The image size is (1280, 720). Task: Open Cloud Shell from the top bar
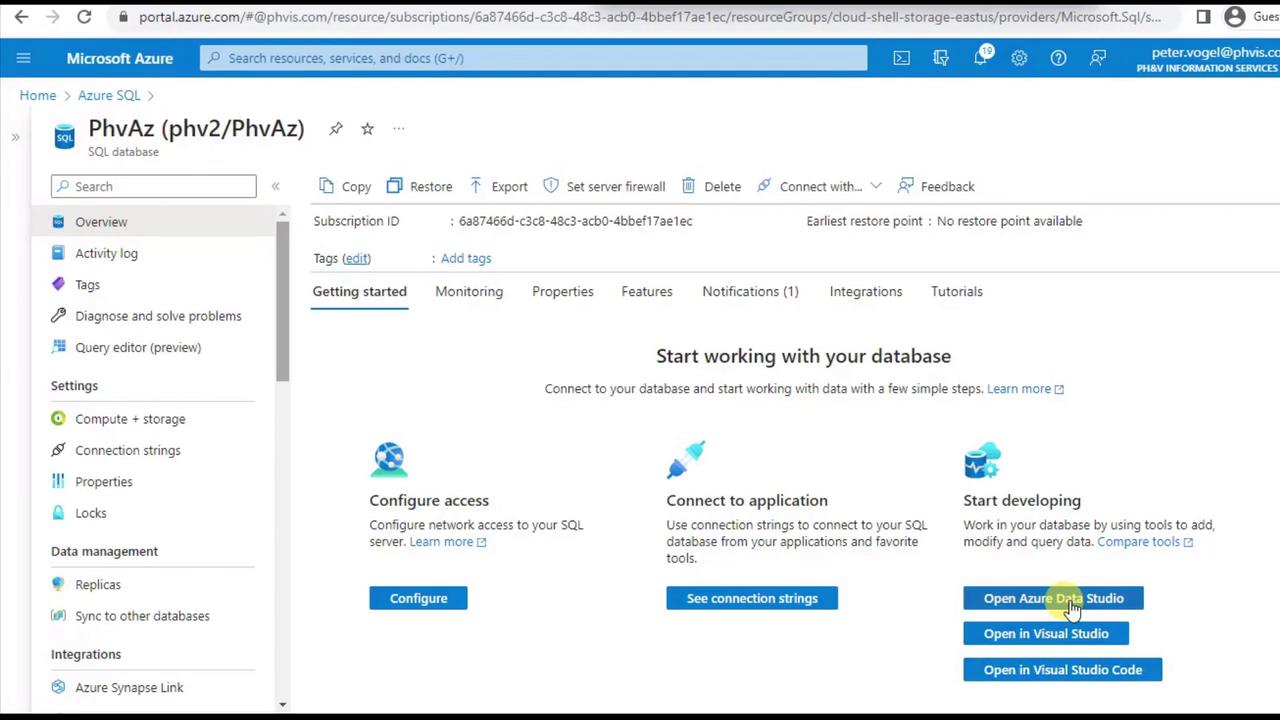(902, 58)
